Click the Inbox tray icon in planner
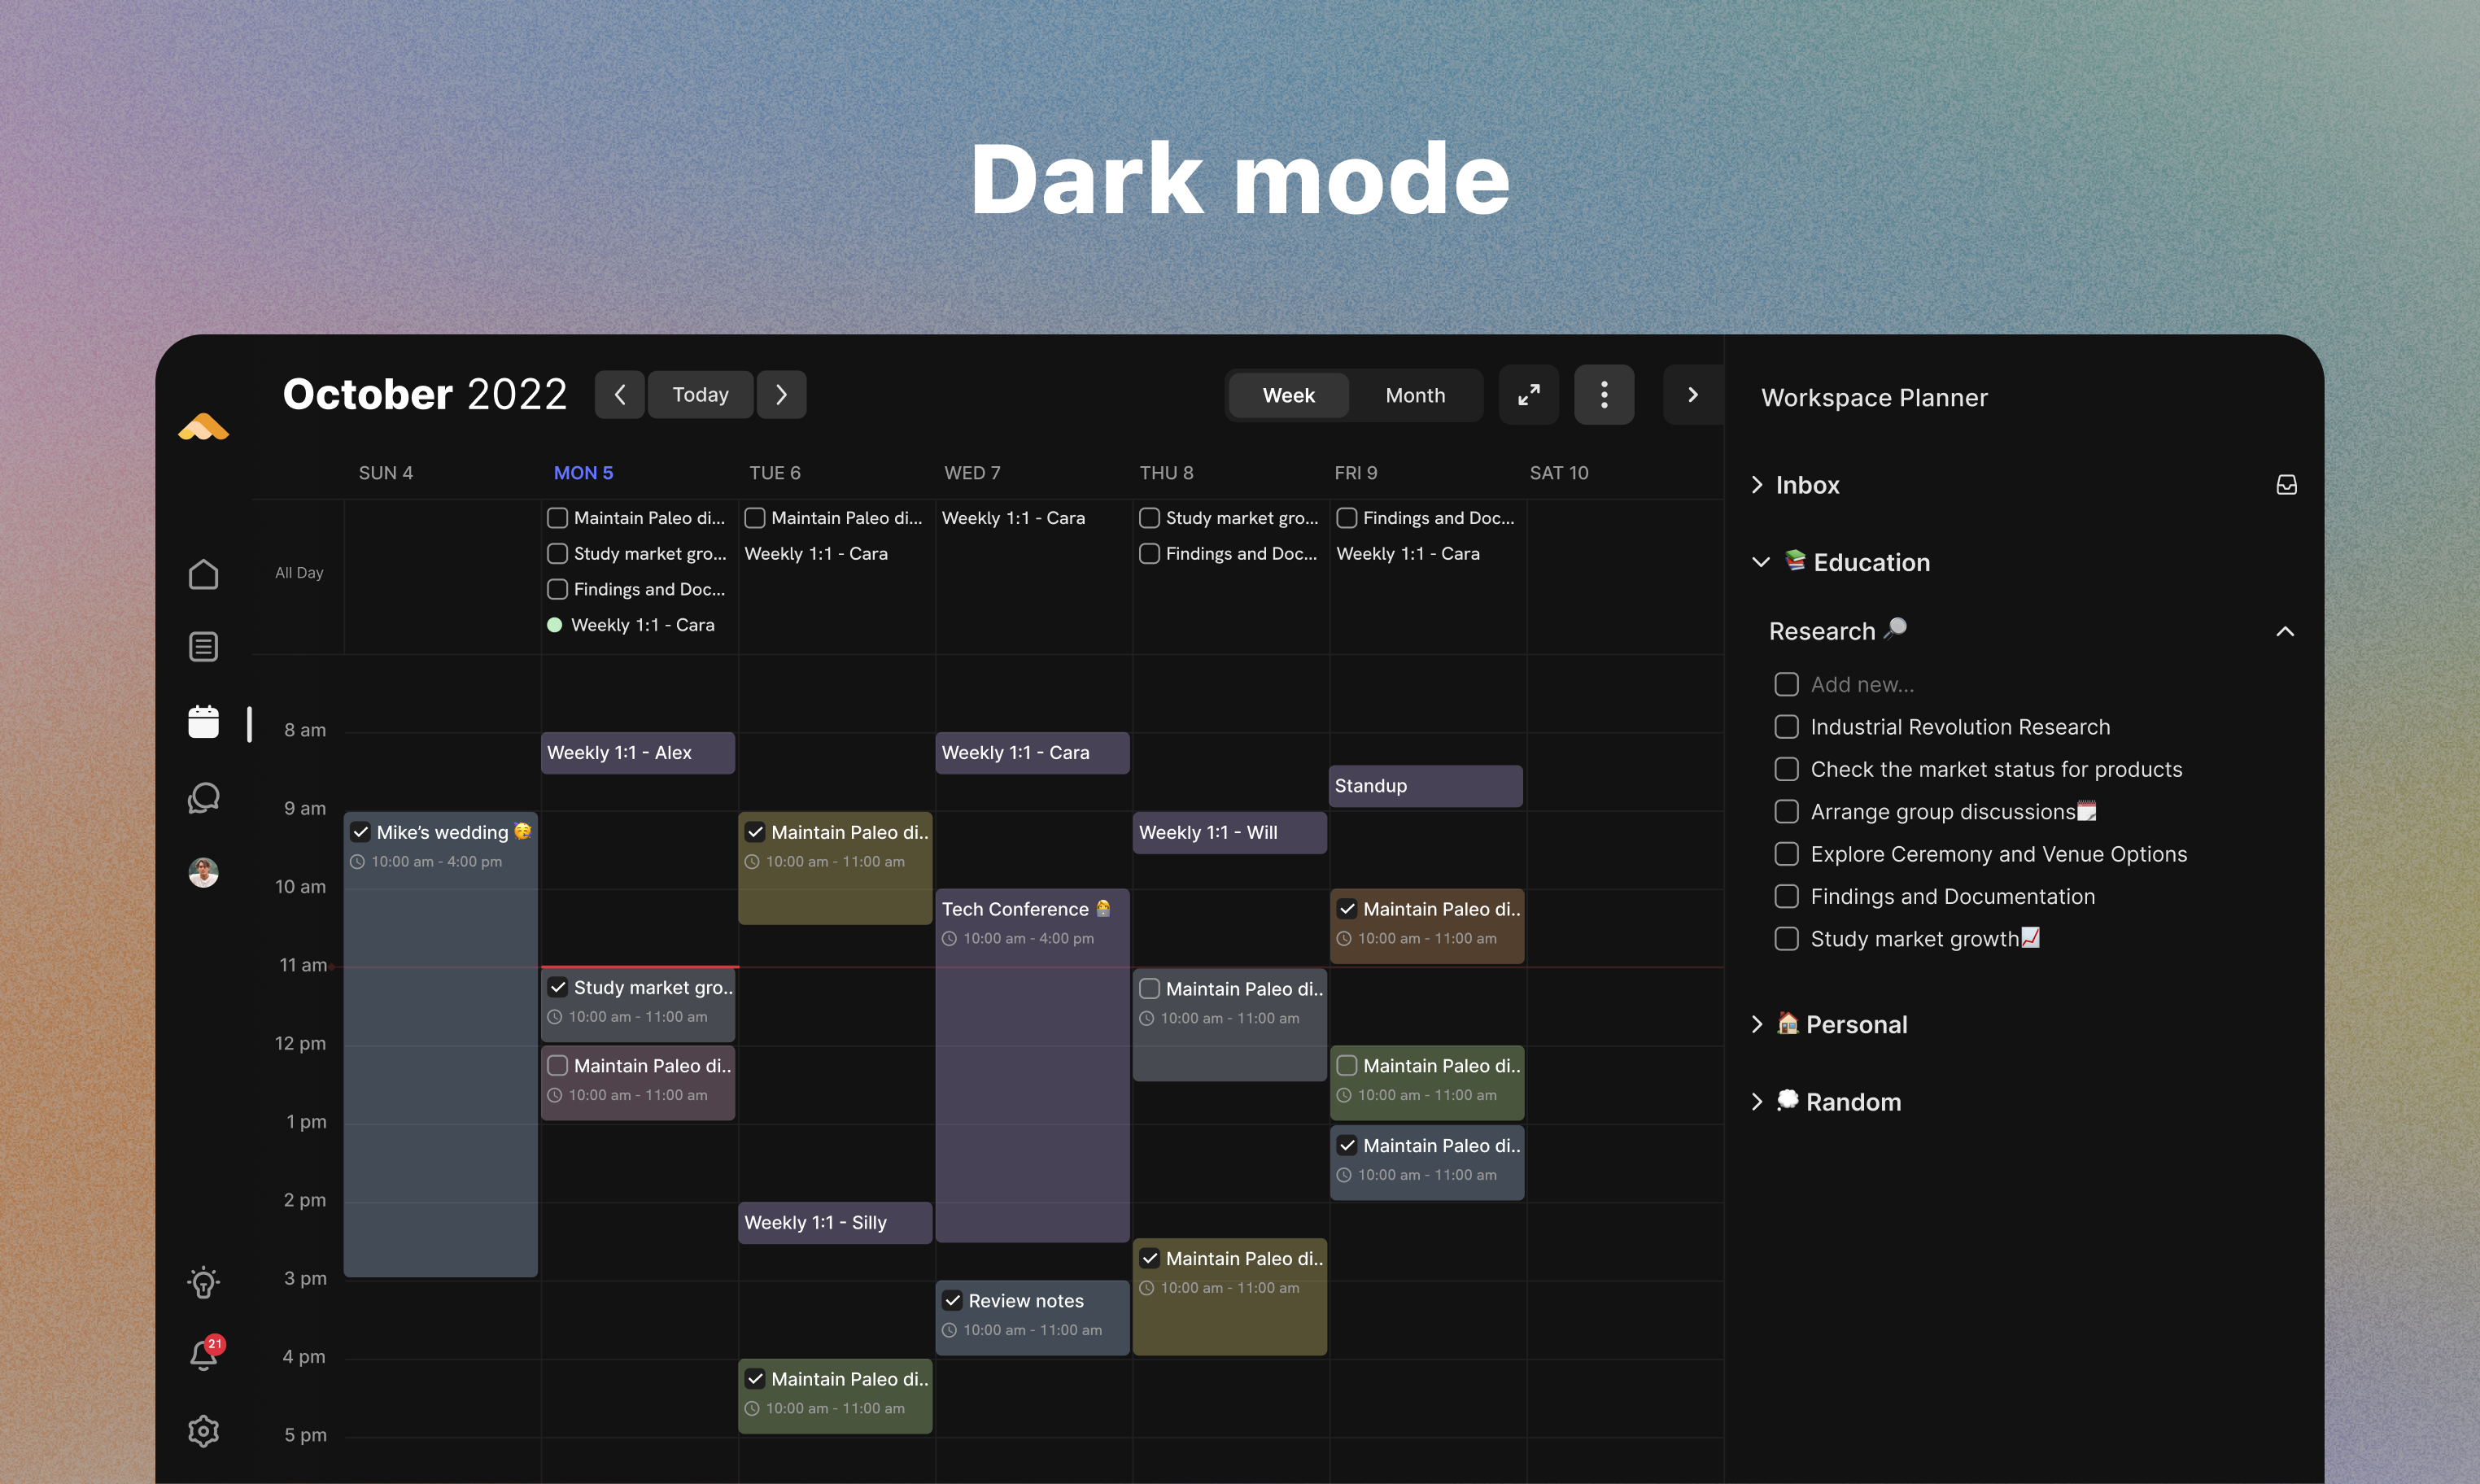This screenshot has height=1484, width=2480. (x=2286, y=485)
